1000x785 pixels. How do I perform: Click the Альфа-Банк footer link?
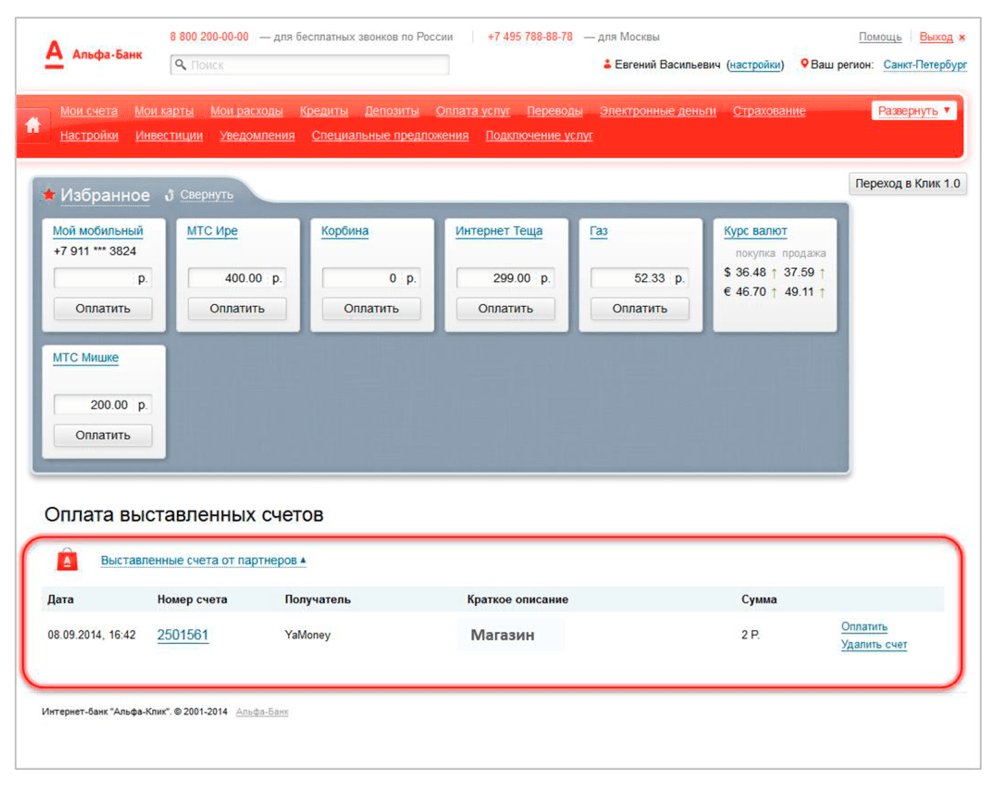click(262, 712)
